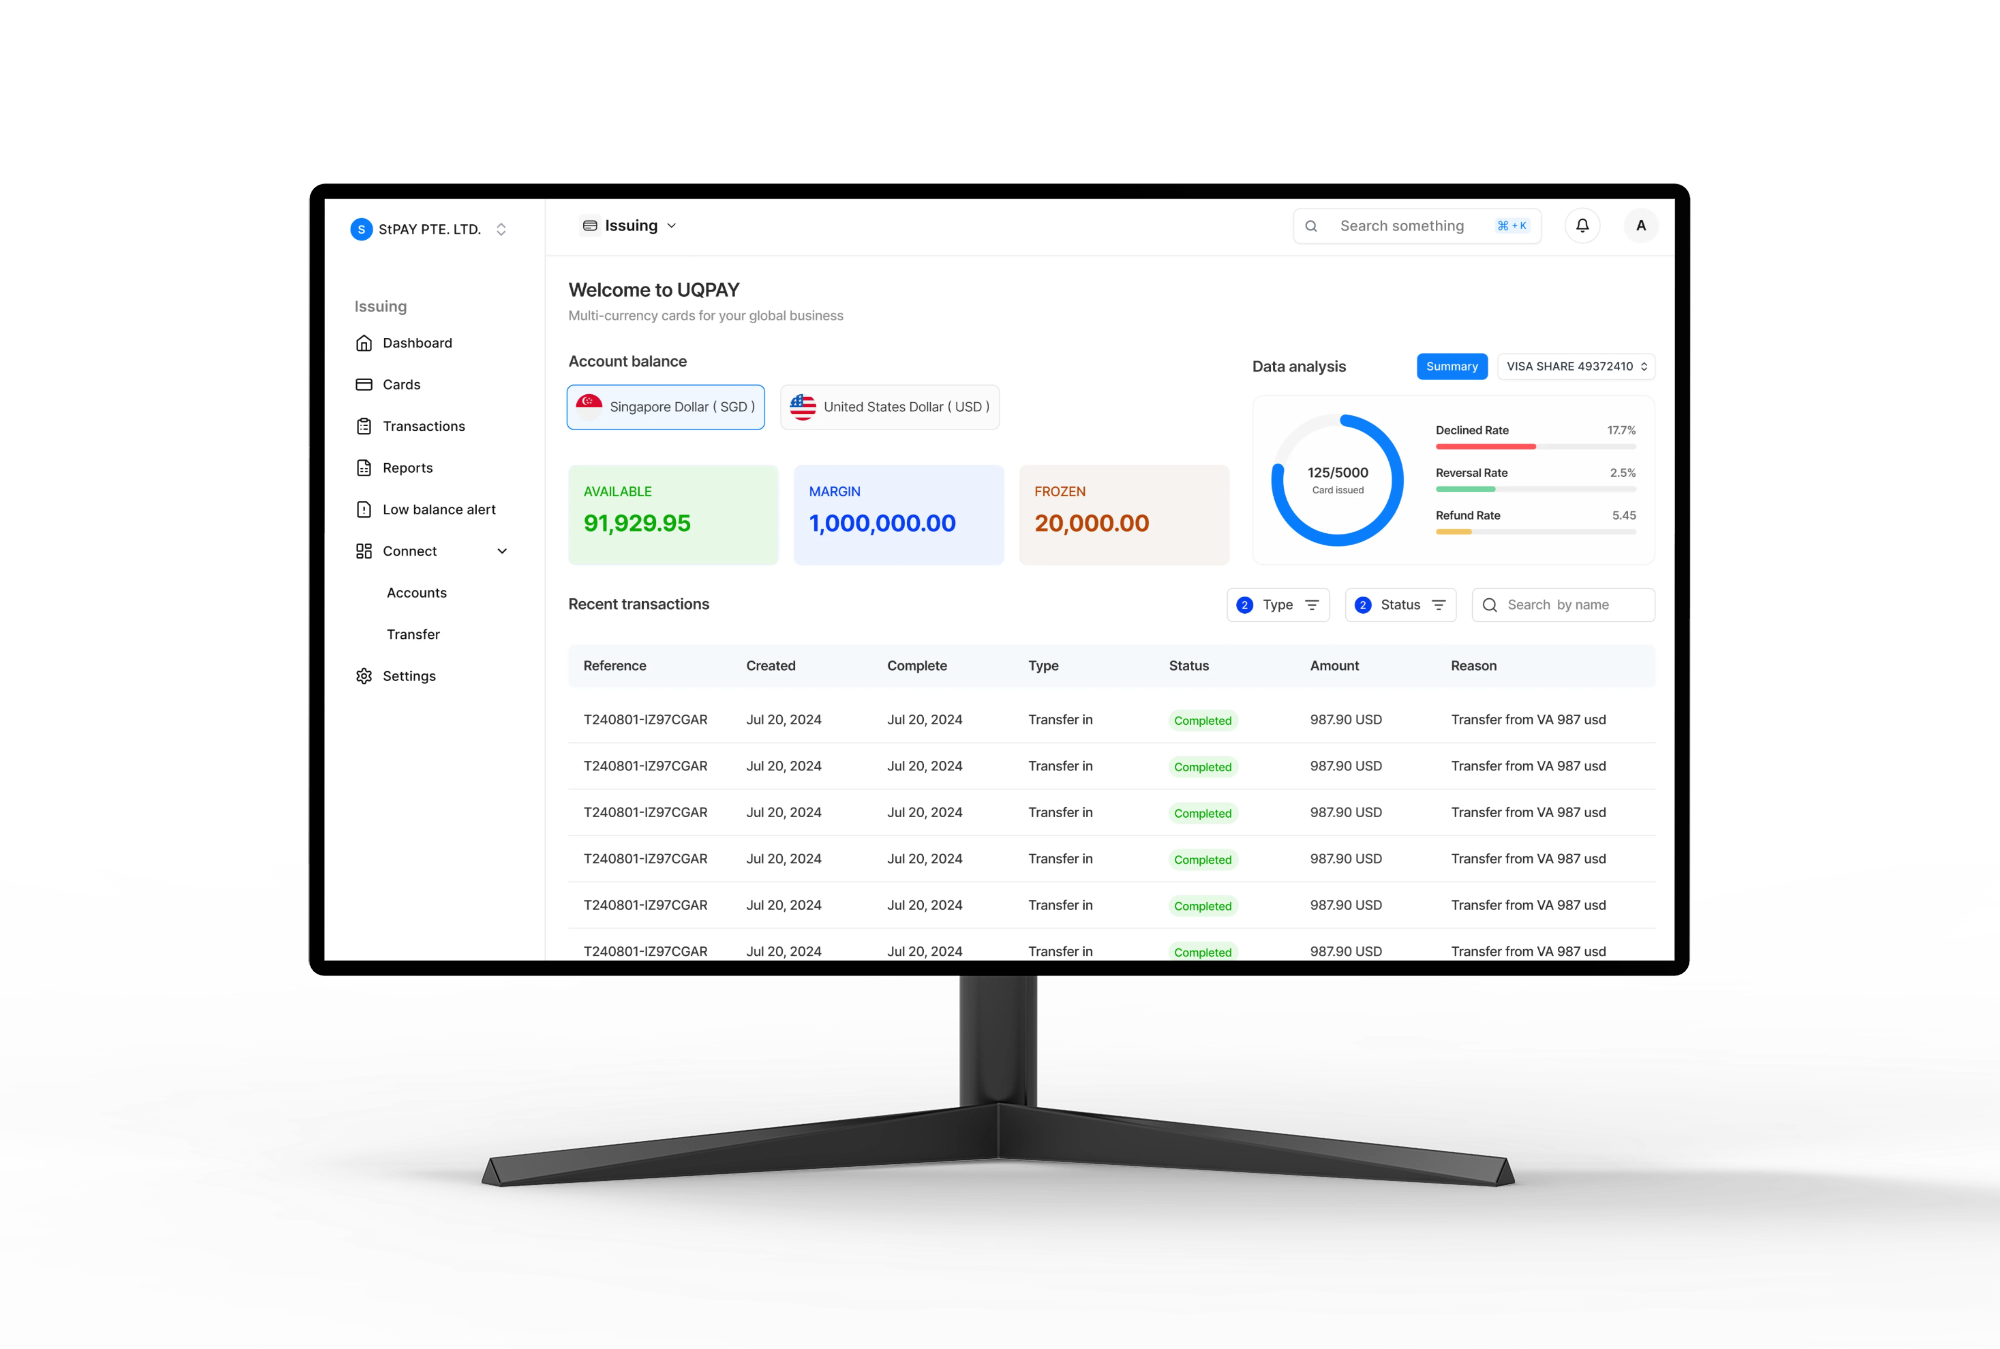The width and height of the screenshot is (2000, 1349).
Task: Click the Type filter lines icon
Action: click(1312, 605)
